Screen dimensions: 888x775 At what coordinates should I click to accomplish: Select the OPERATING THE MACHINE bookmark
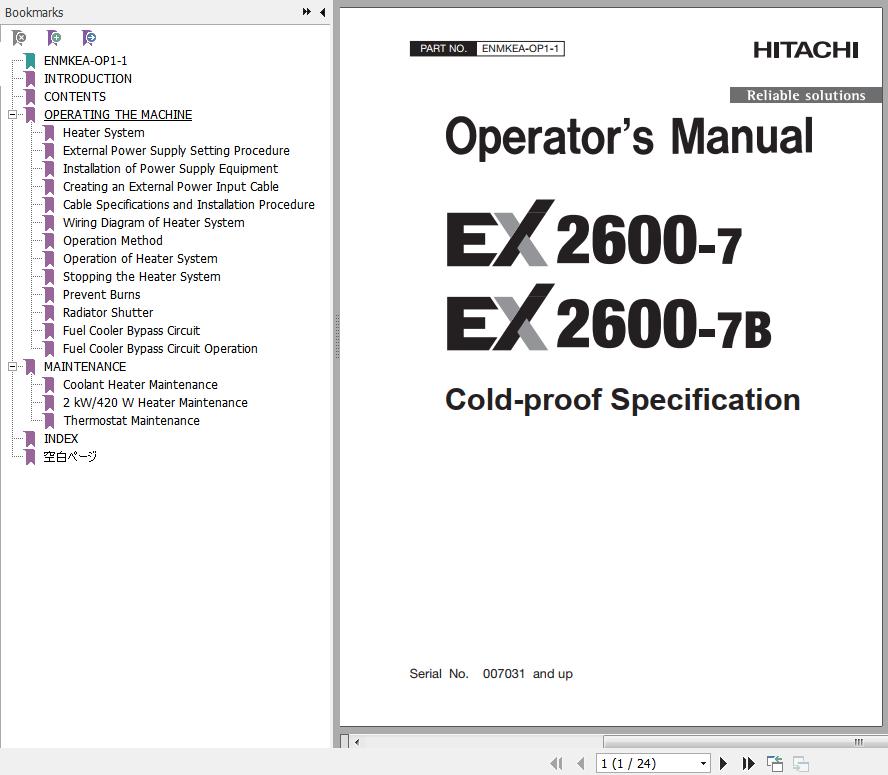pos(118,114)
